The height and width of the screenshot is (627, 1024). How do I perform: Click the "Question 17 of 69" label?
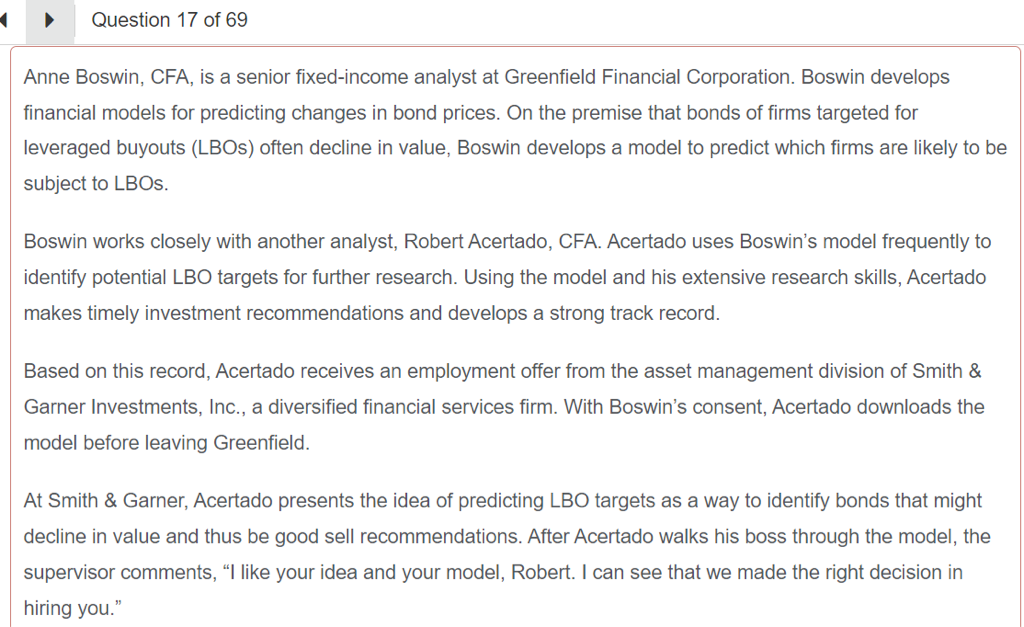(x=169, y=20)
